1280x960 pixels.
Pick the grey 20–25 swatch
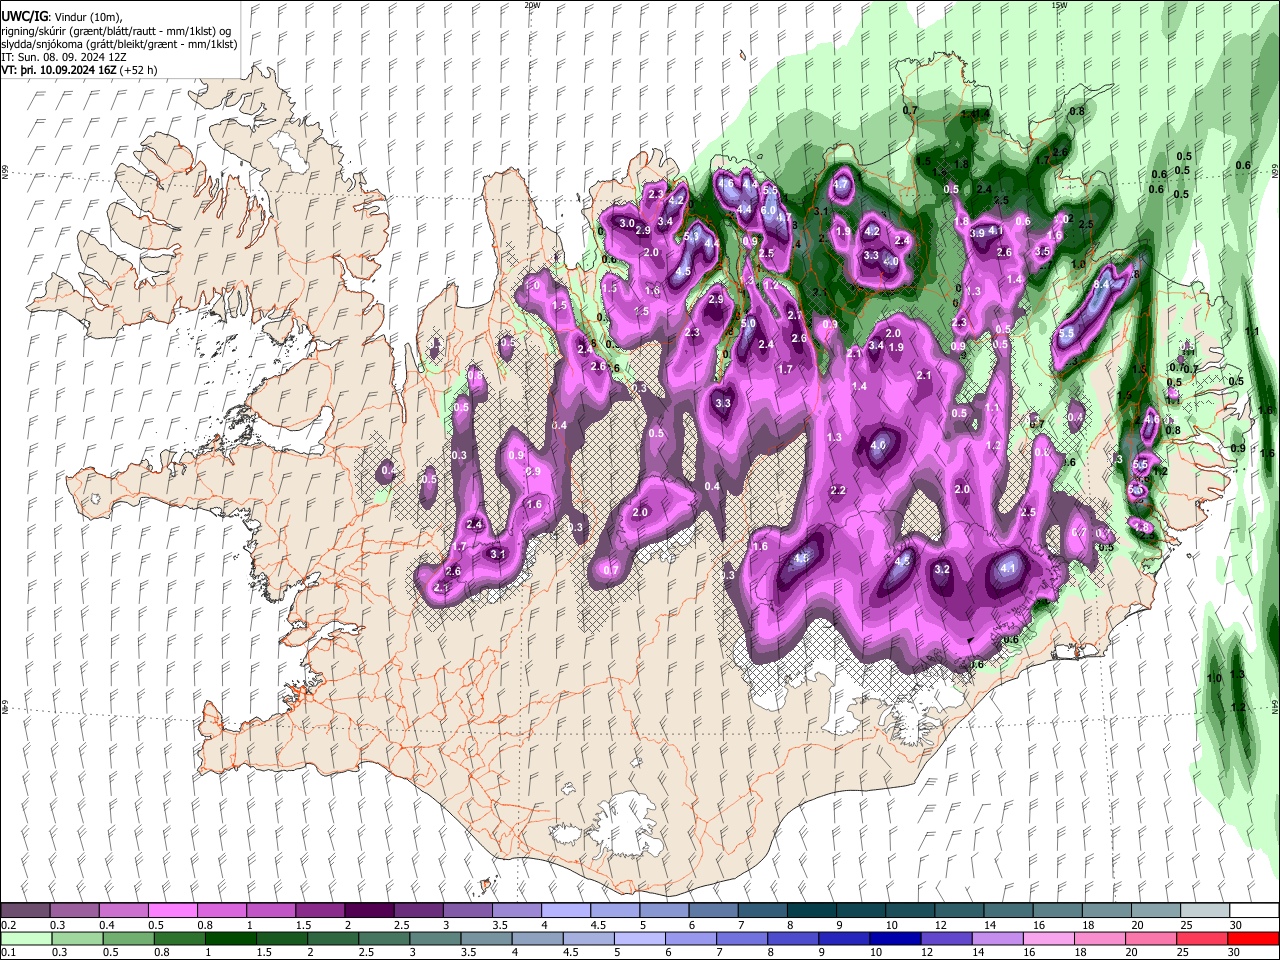(1155, 911)
